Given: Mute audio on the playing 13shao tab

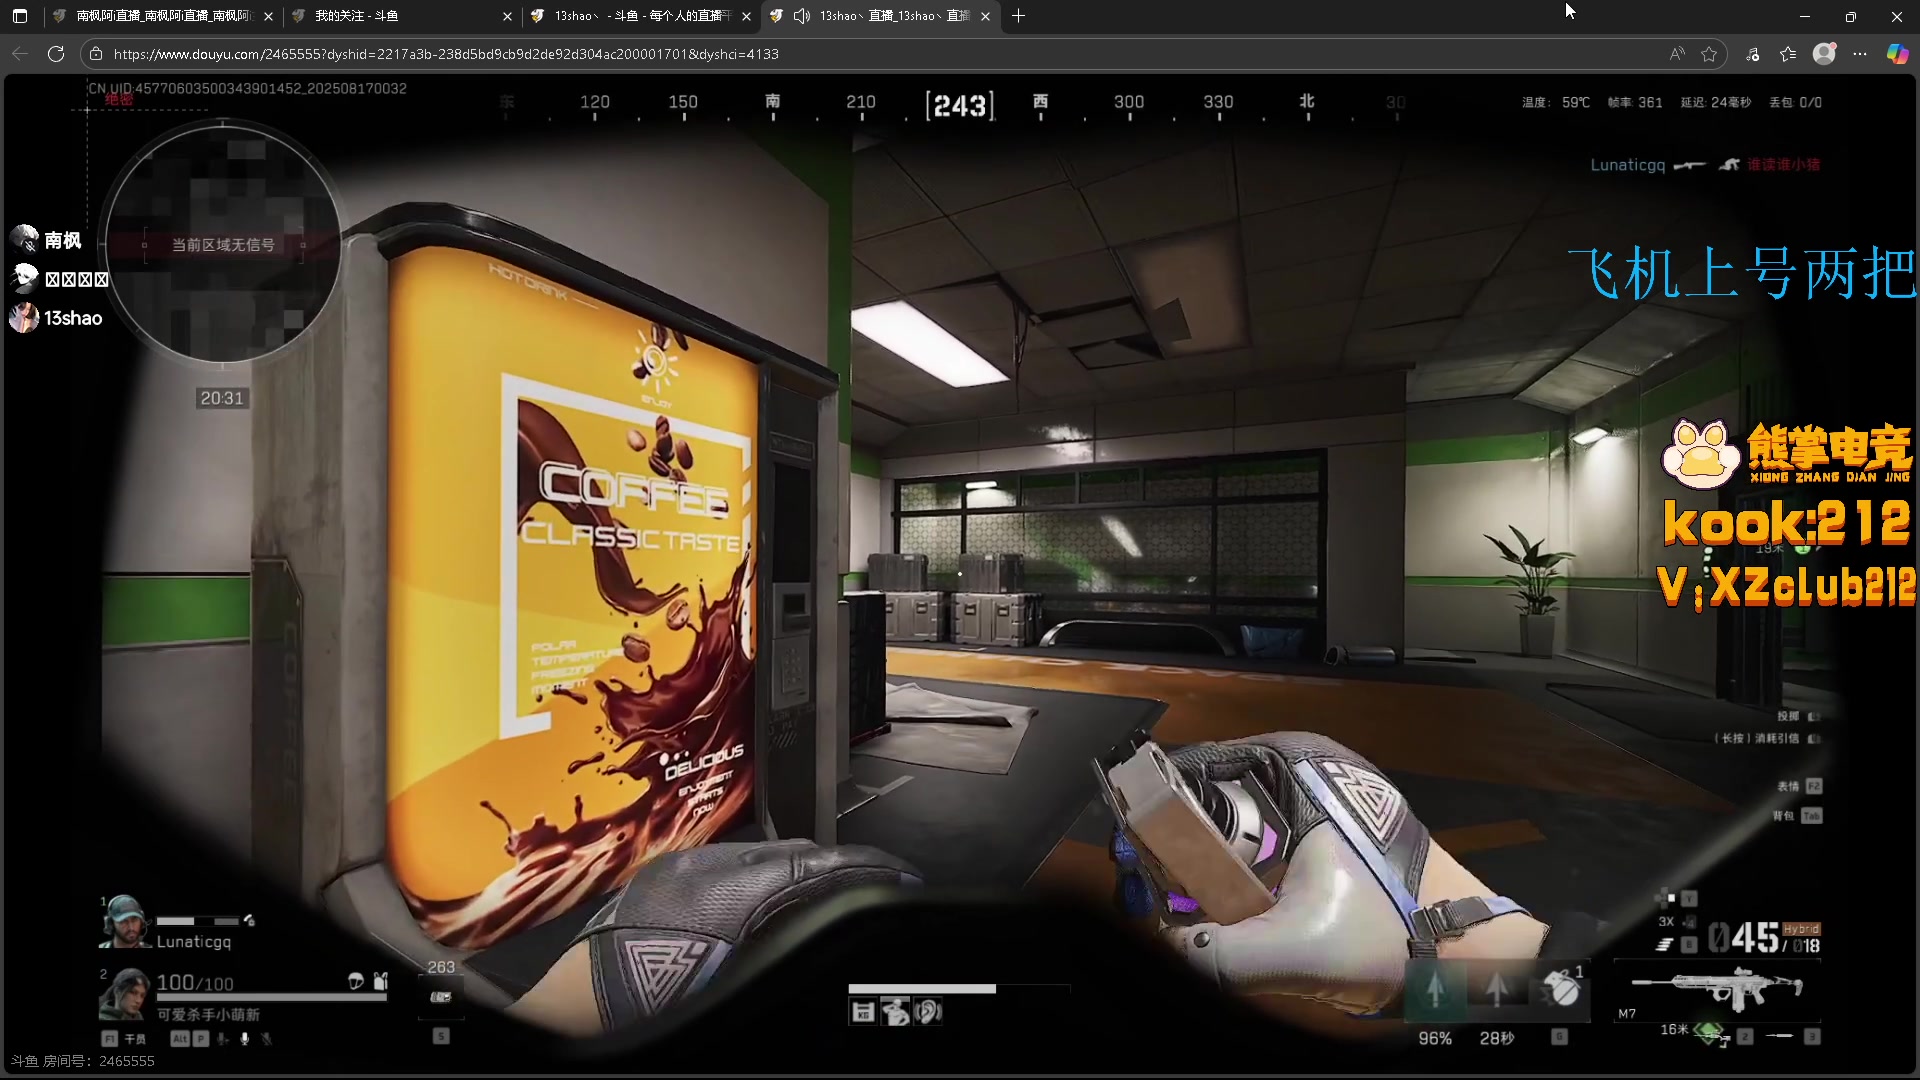Looking at the screenshot, I should (x=801, y=16).
